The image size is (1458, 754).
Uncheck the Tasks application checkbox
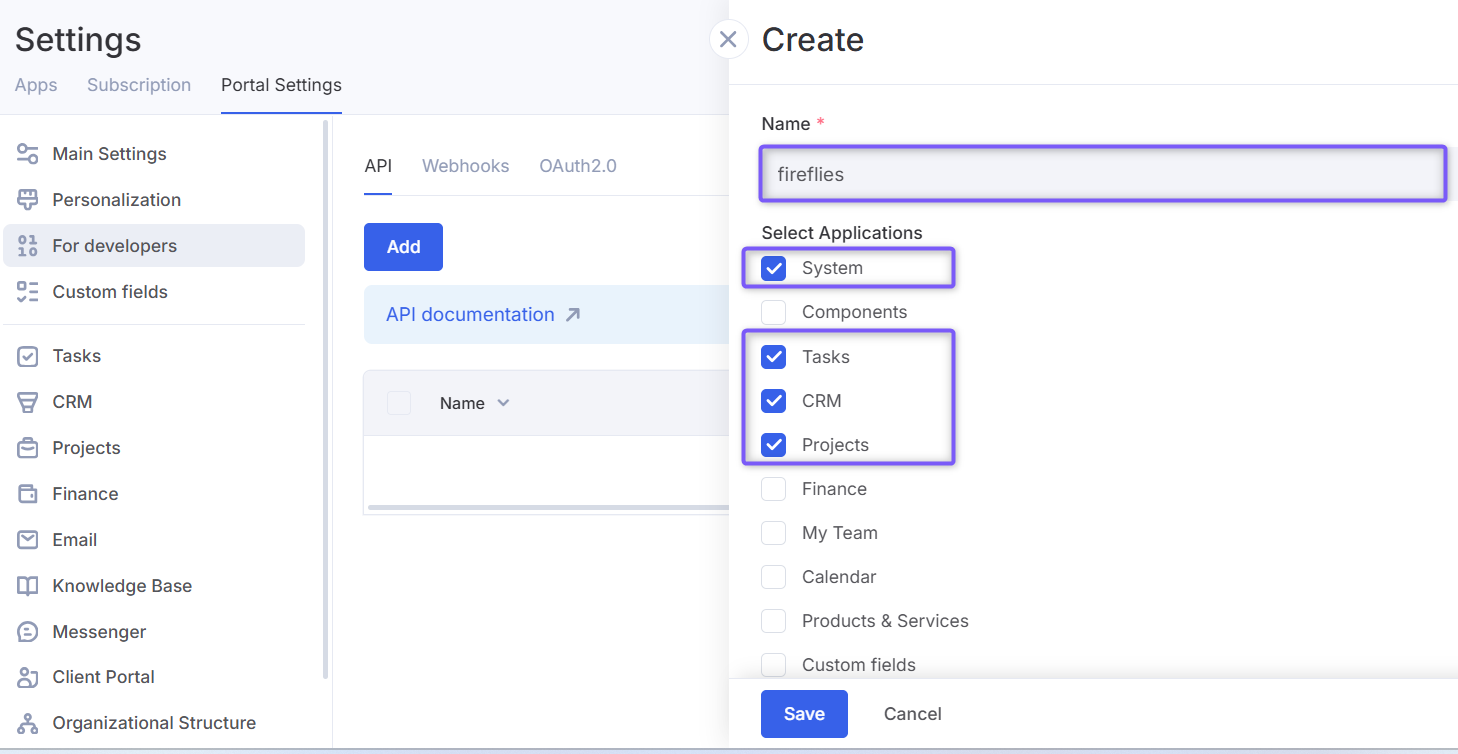[x=774, y=357]
